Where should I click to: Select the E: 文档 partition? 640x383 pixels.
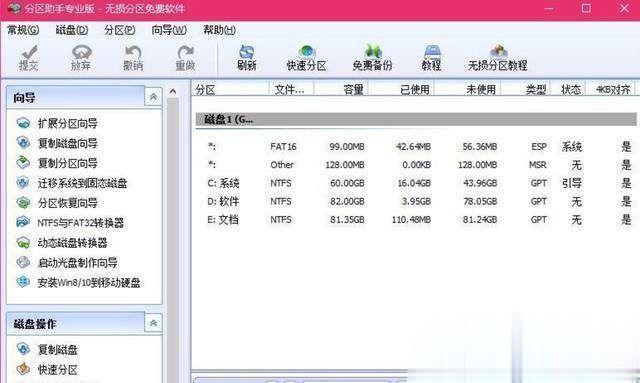[x=416, y=220]
